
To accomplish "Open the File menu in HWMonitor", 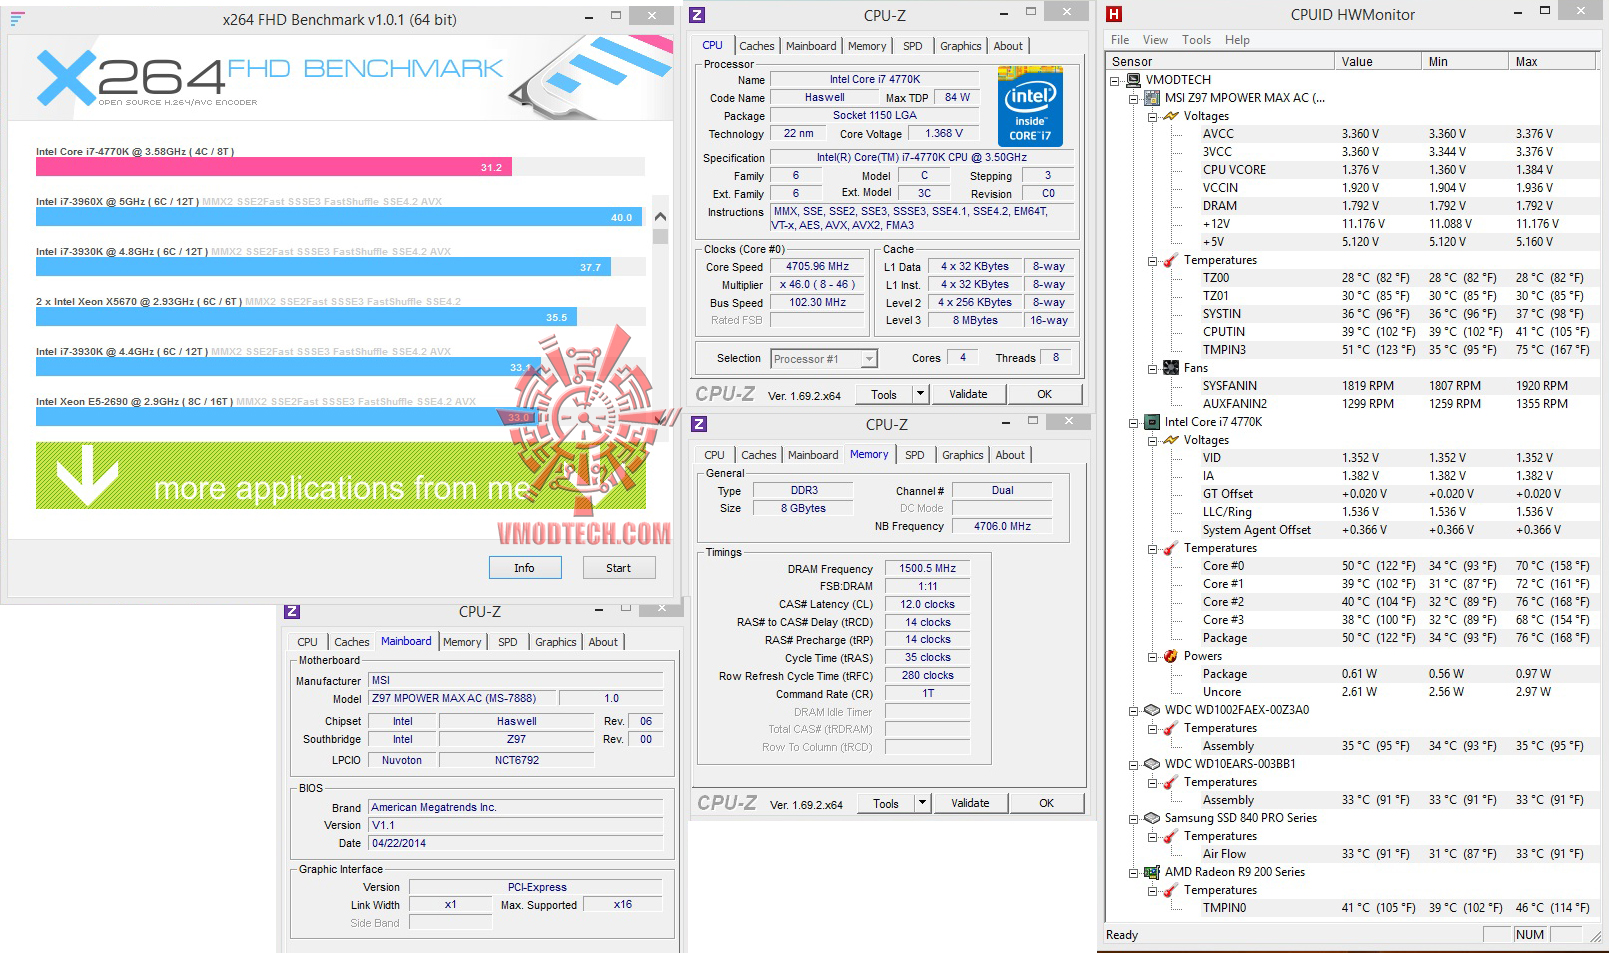I will (1120, 40).
